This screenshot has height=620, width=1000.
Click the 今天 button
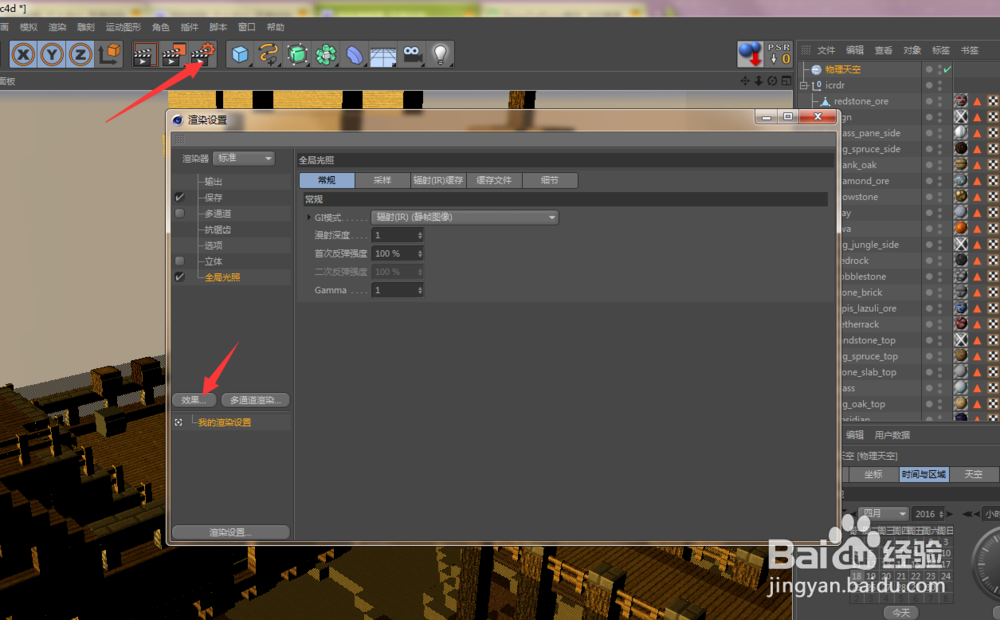pyautogui.click(x=901, y=612)
